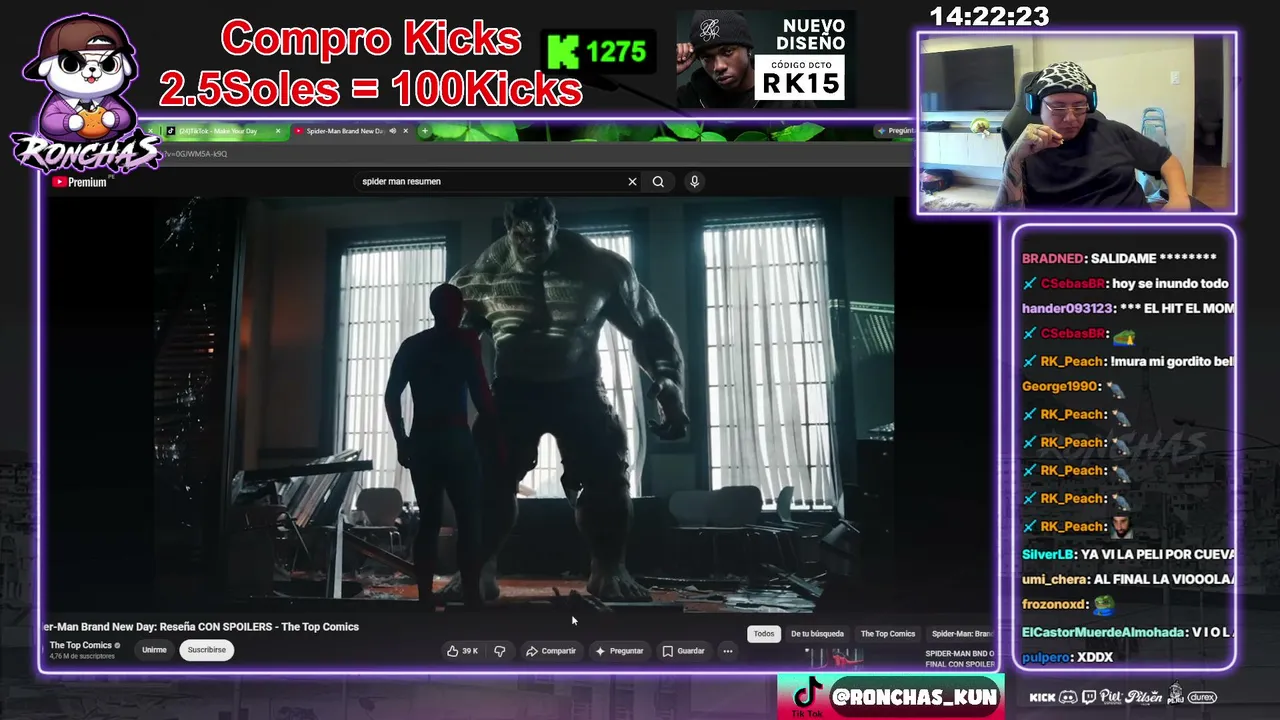Screen dimensions: 1280x720
Task: Click chat username umi_chera
Action: tap(1055, 580)
